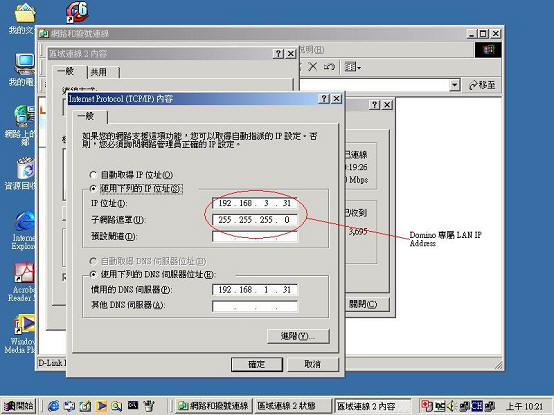Open Internet Explorer from quick launch bar

coord(53,406)
